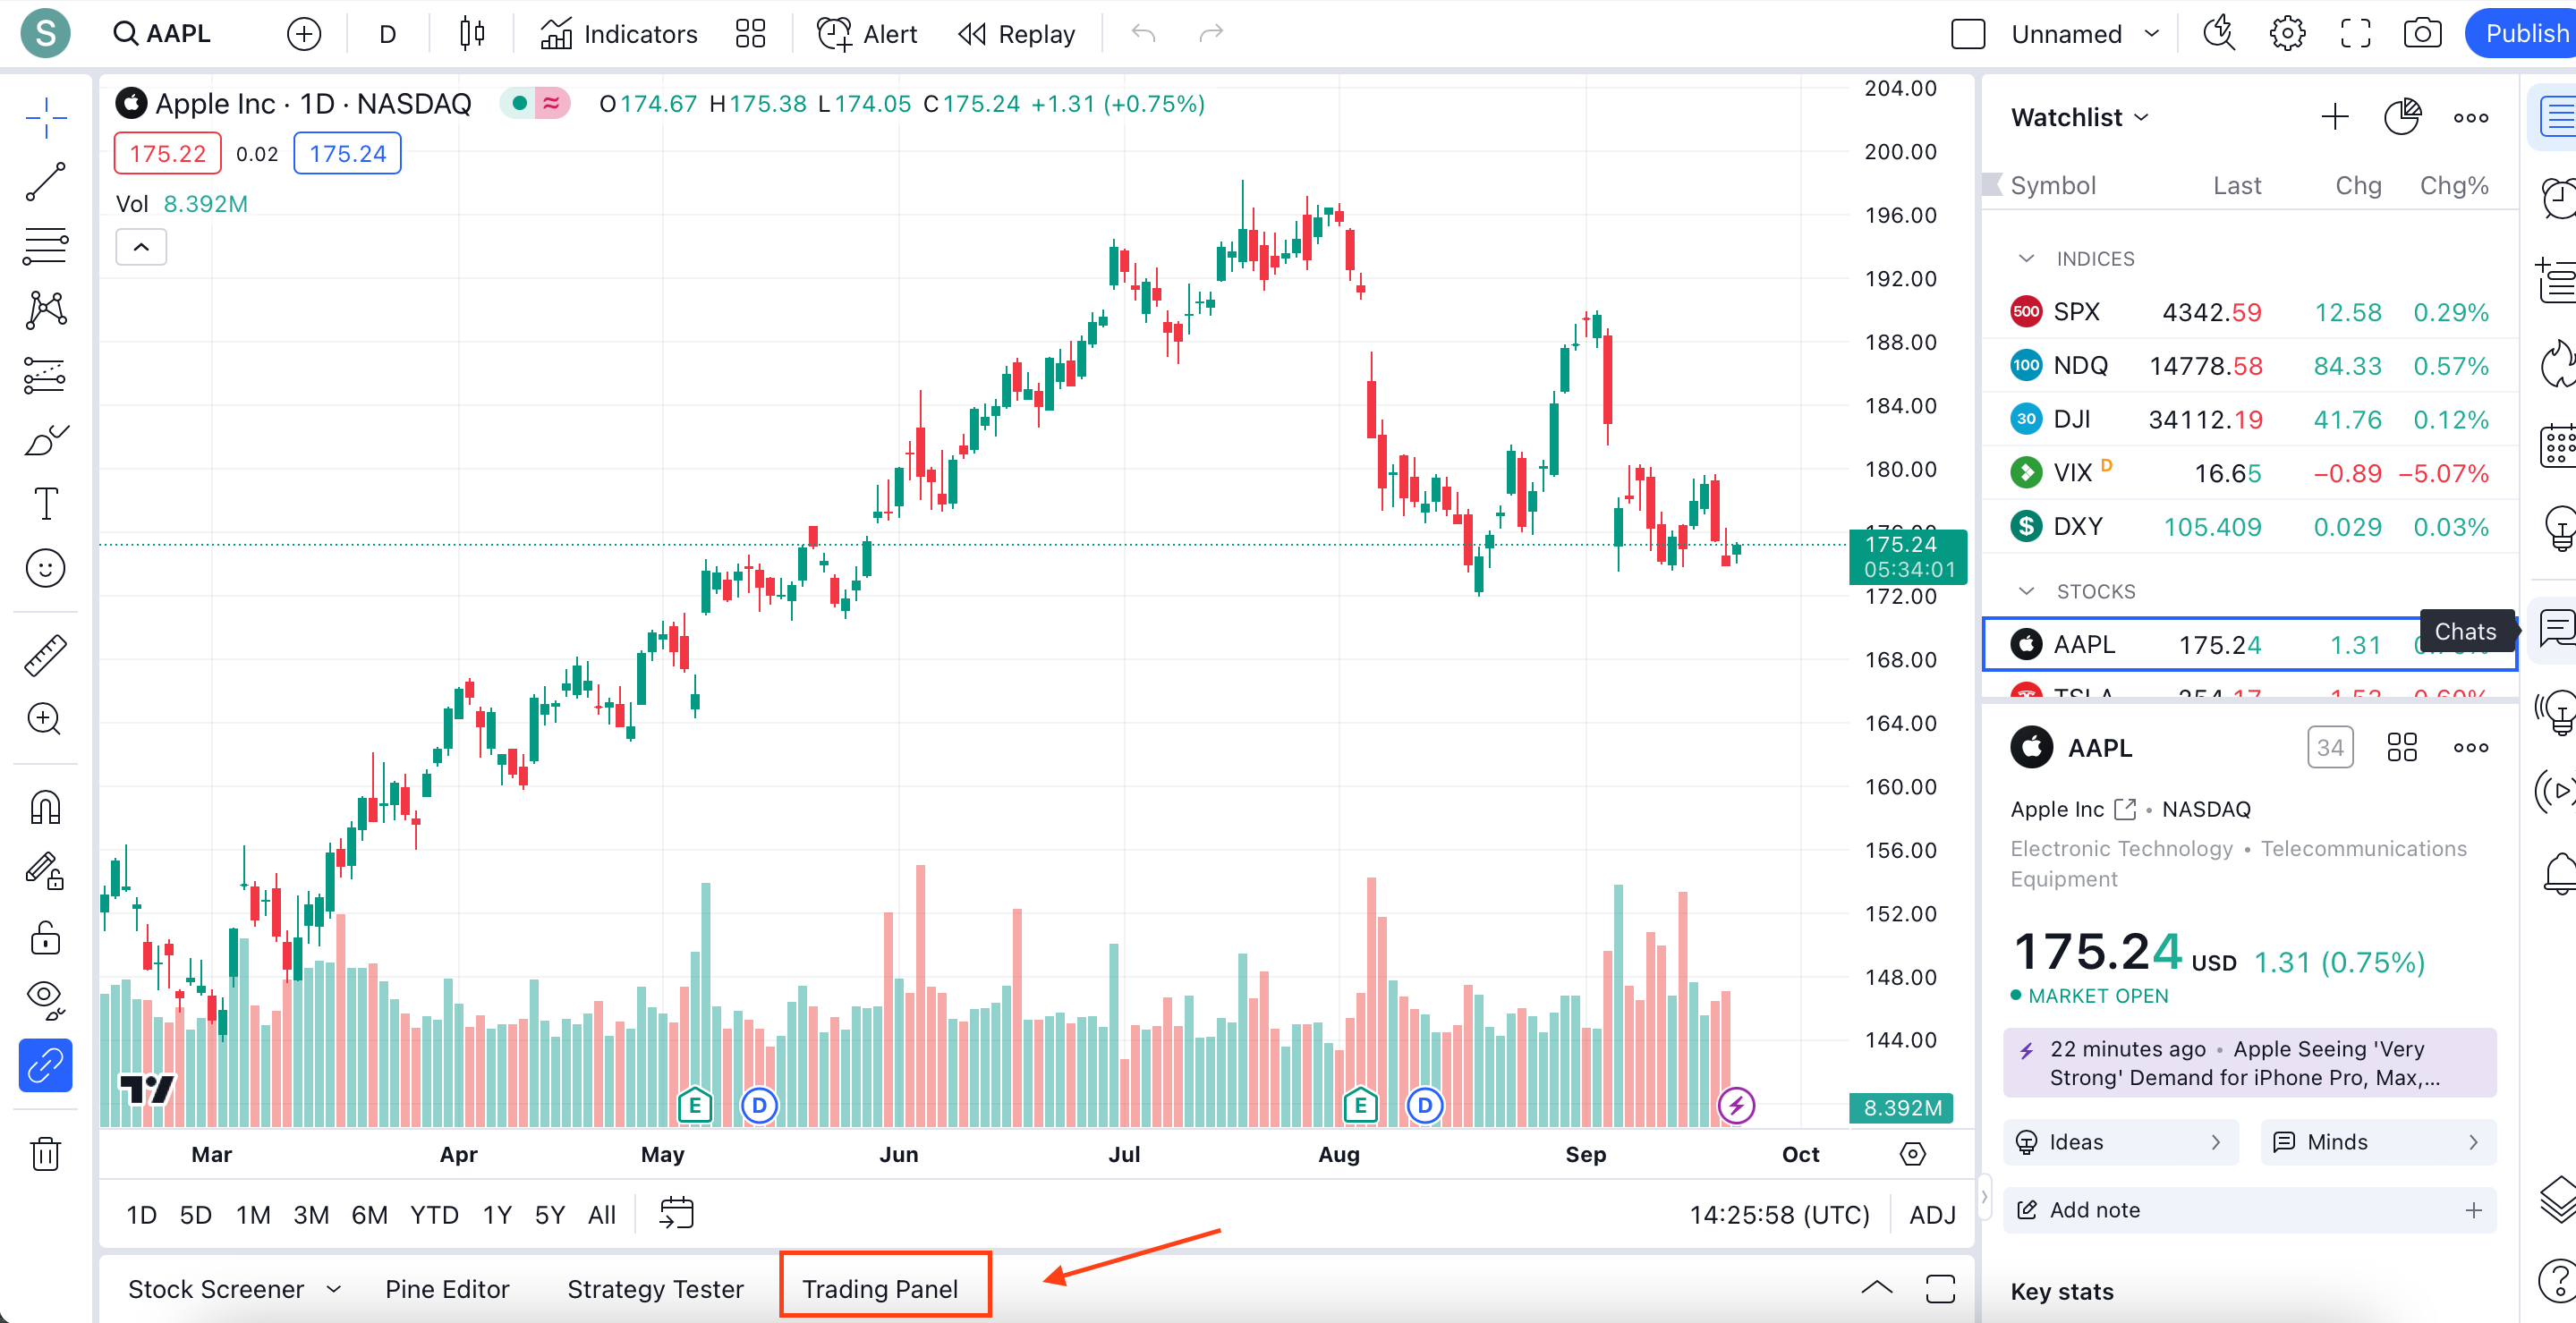Screen dimensions: 2576x1323
Task: Click the 175.24 buy price button
Action: (347, 153)
